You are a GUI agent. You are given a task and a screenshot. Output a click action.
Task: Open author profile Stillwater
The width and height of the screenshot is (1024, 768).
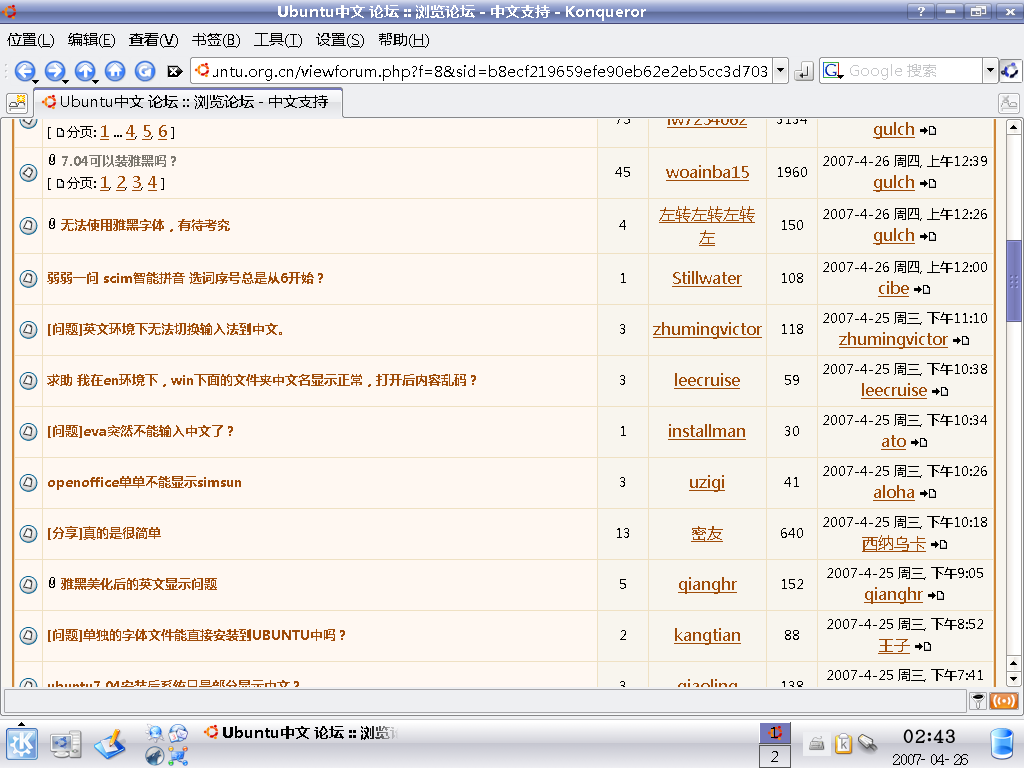pos(707,278)
